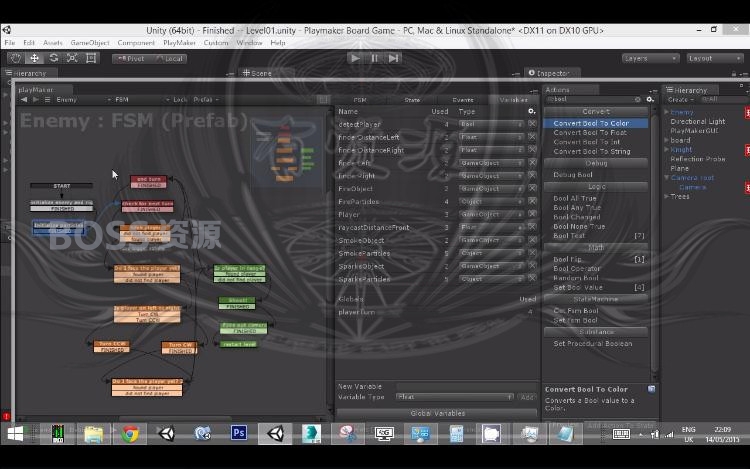750x469 pixels.
Task: Collapse the Camera root item in Hierarchy
Action: pyautogui.click(x=667, y=177)
